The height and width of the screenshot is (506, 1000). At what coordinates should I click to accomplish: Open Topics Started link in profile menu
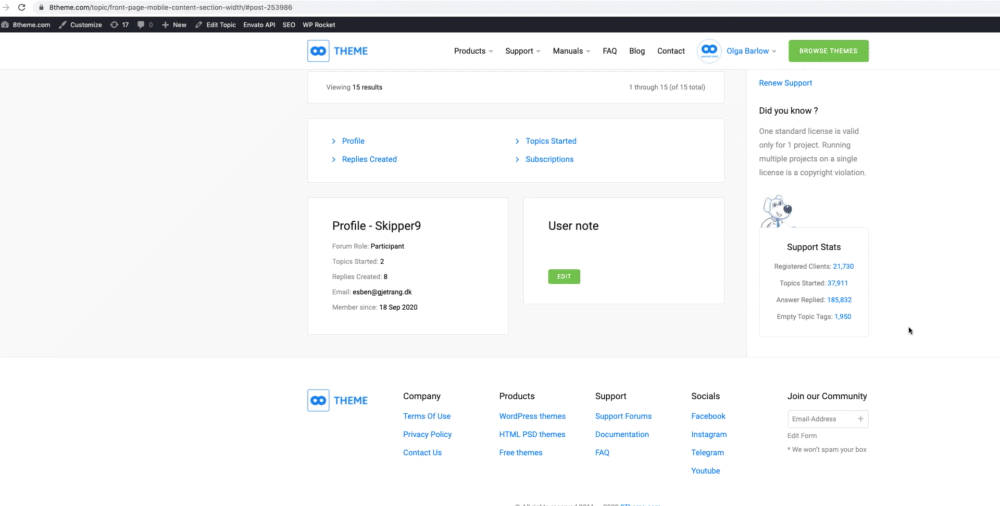point(551,141)
